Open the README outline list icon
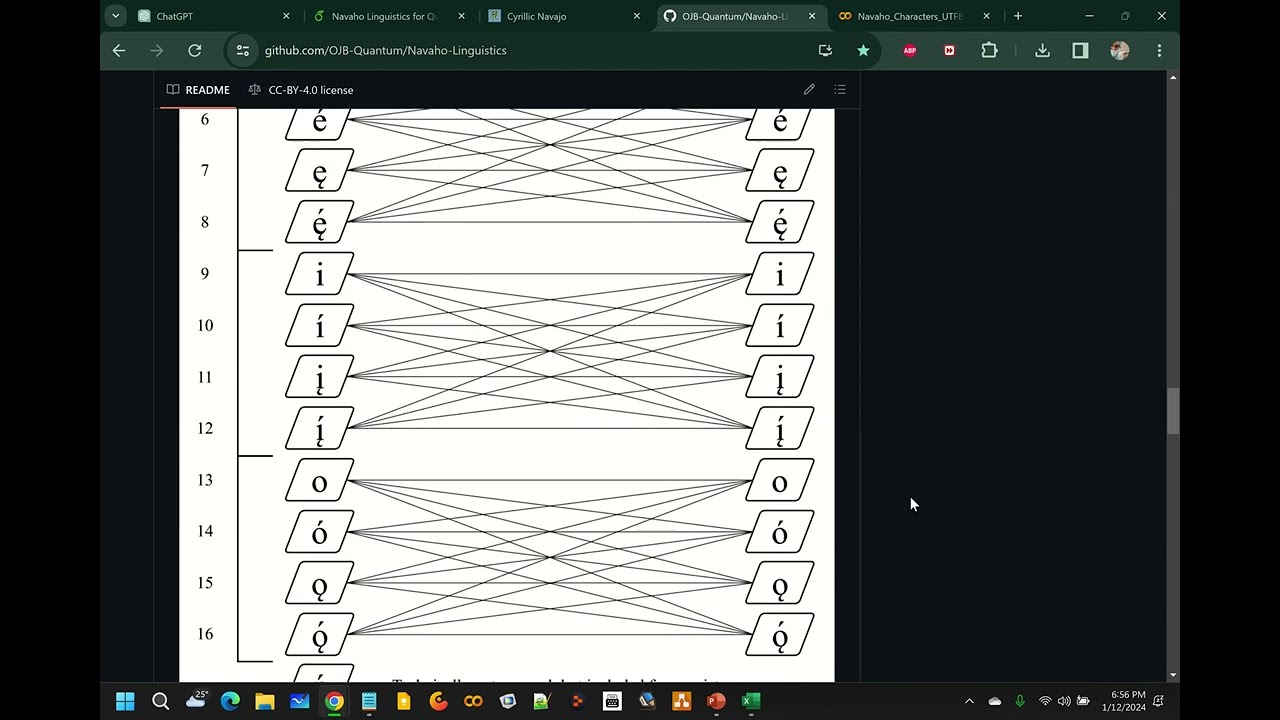The width and height of the screenshot is (1280, 720). pyautogui.click(x=840, y=90)
